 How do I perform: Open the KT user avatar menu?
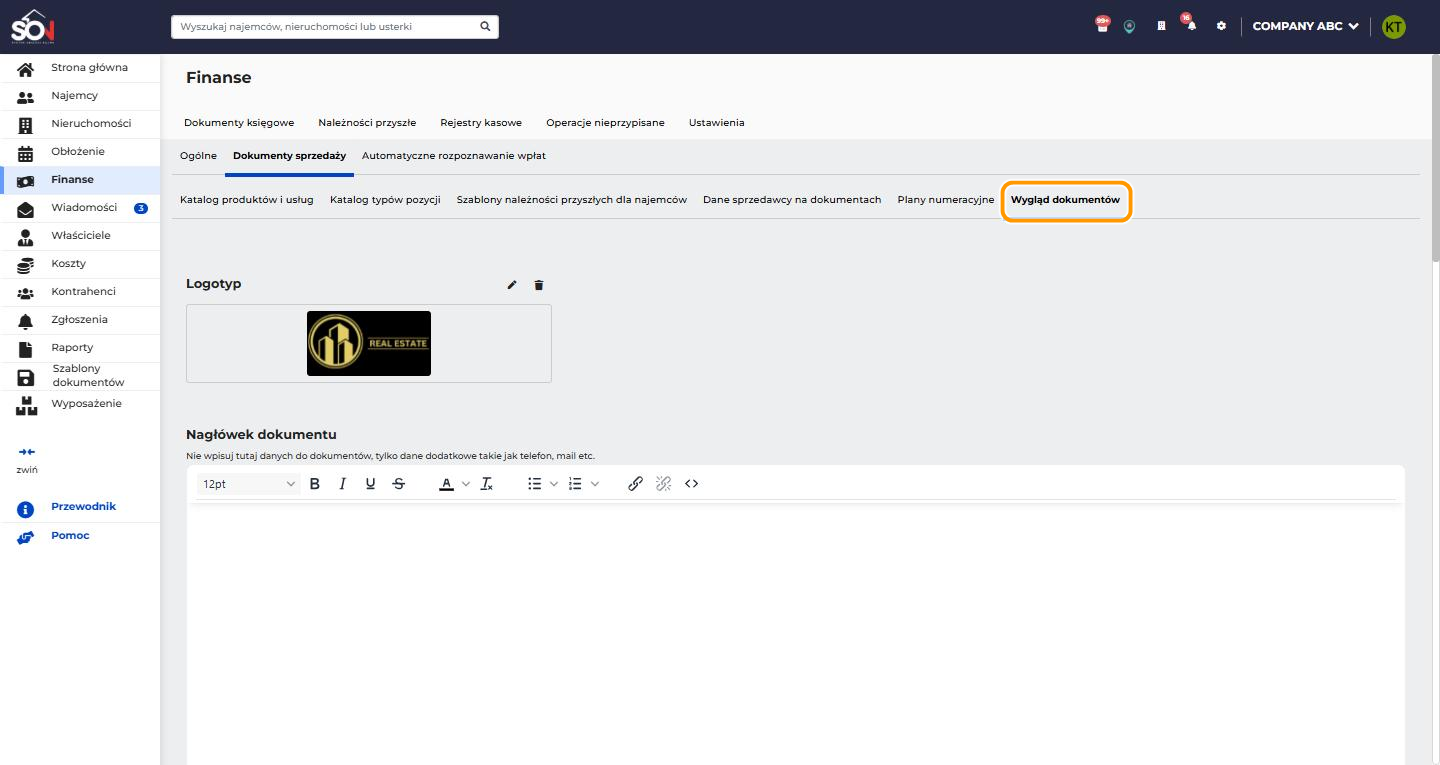click(x=1393, y=27)
